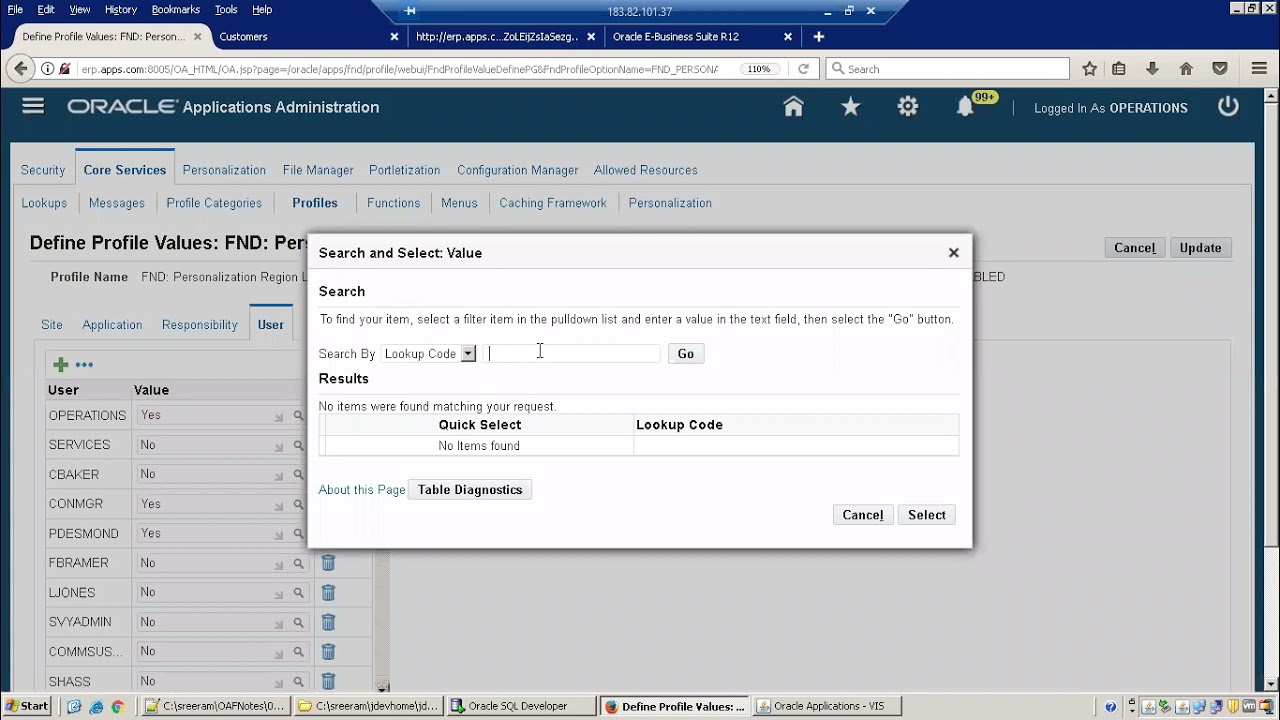
Task: Open the three-dots table actions icon
Action: click(x=84, y=365)
